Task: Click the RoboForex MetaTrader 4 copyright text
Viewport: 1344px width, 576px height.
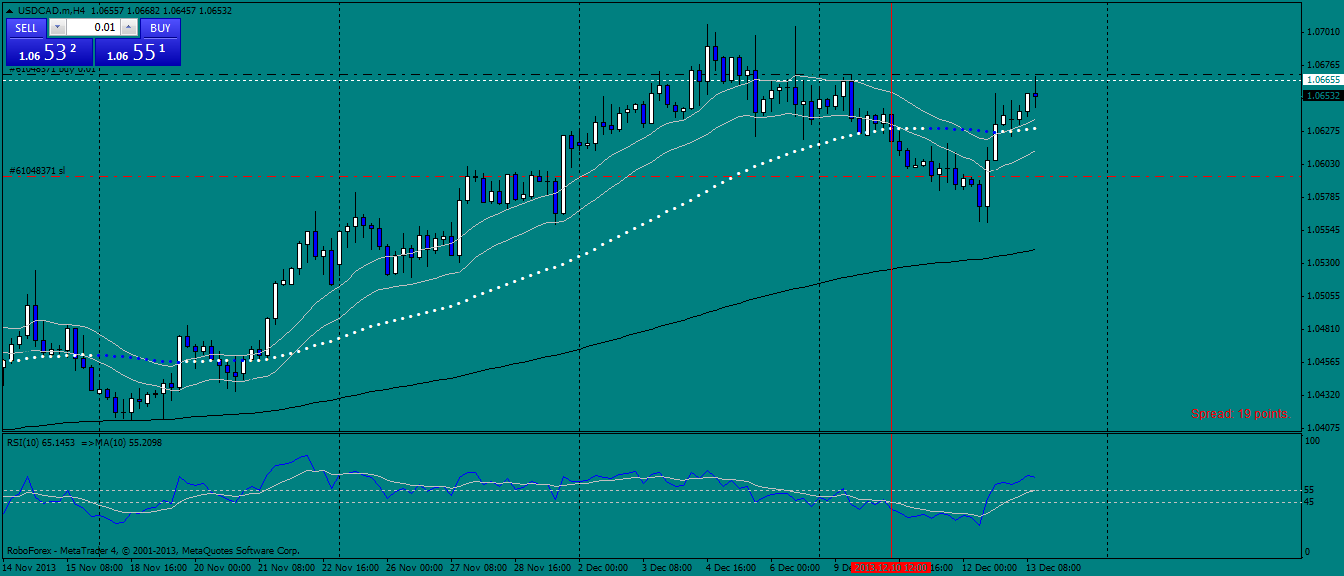Action: click(x=153, y=550)
